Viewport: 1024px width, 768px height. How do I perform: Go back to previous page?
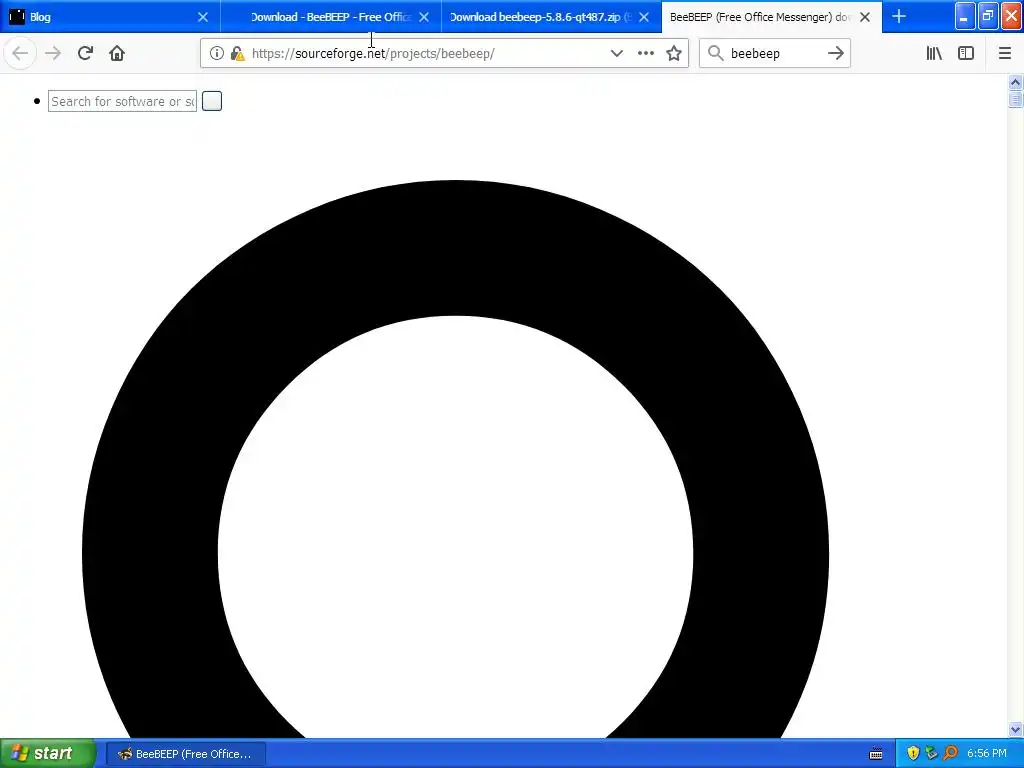[20, 53]
